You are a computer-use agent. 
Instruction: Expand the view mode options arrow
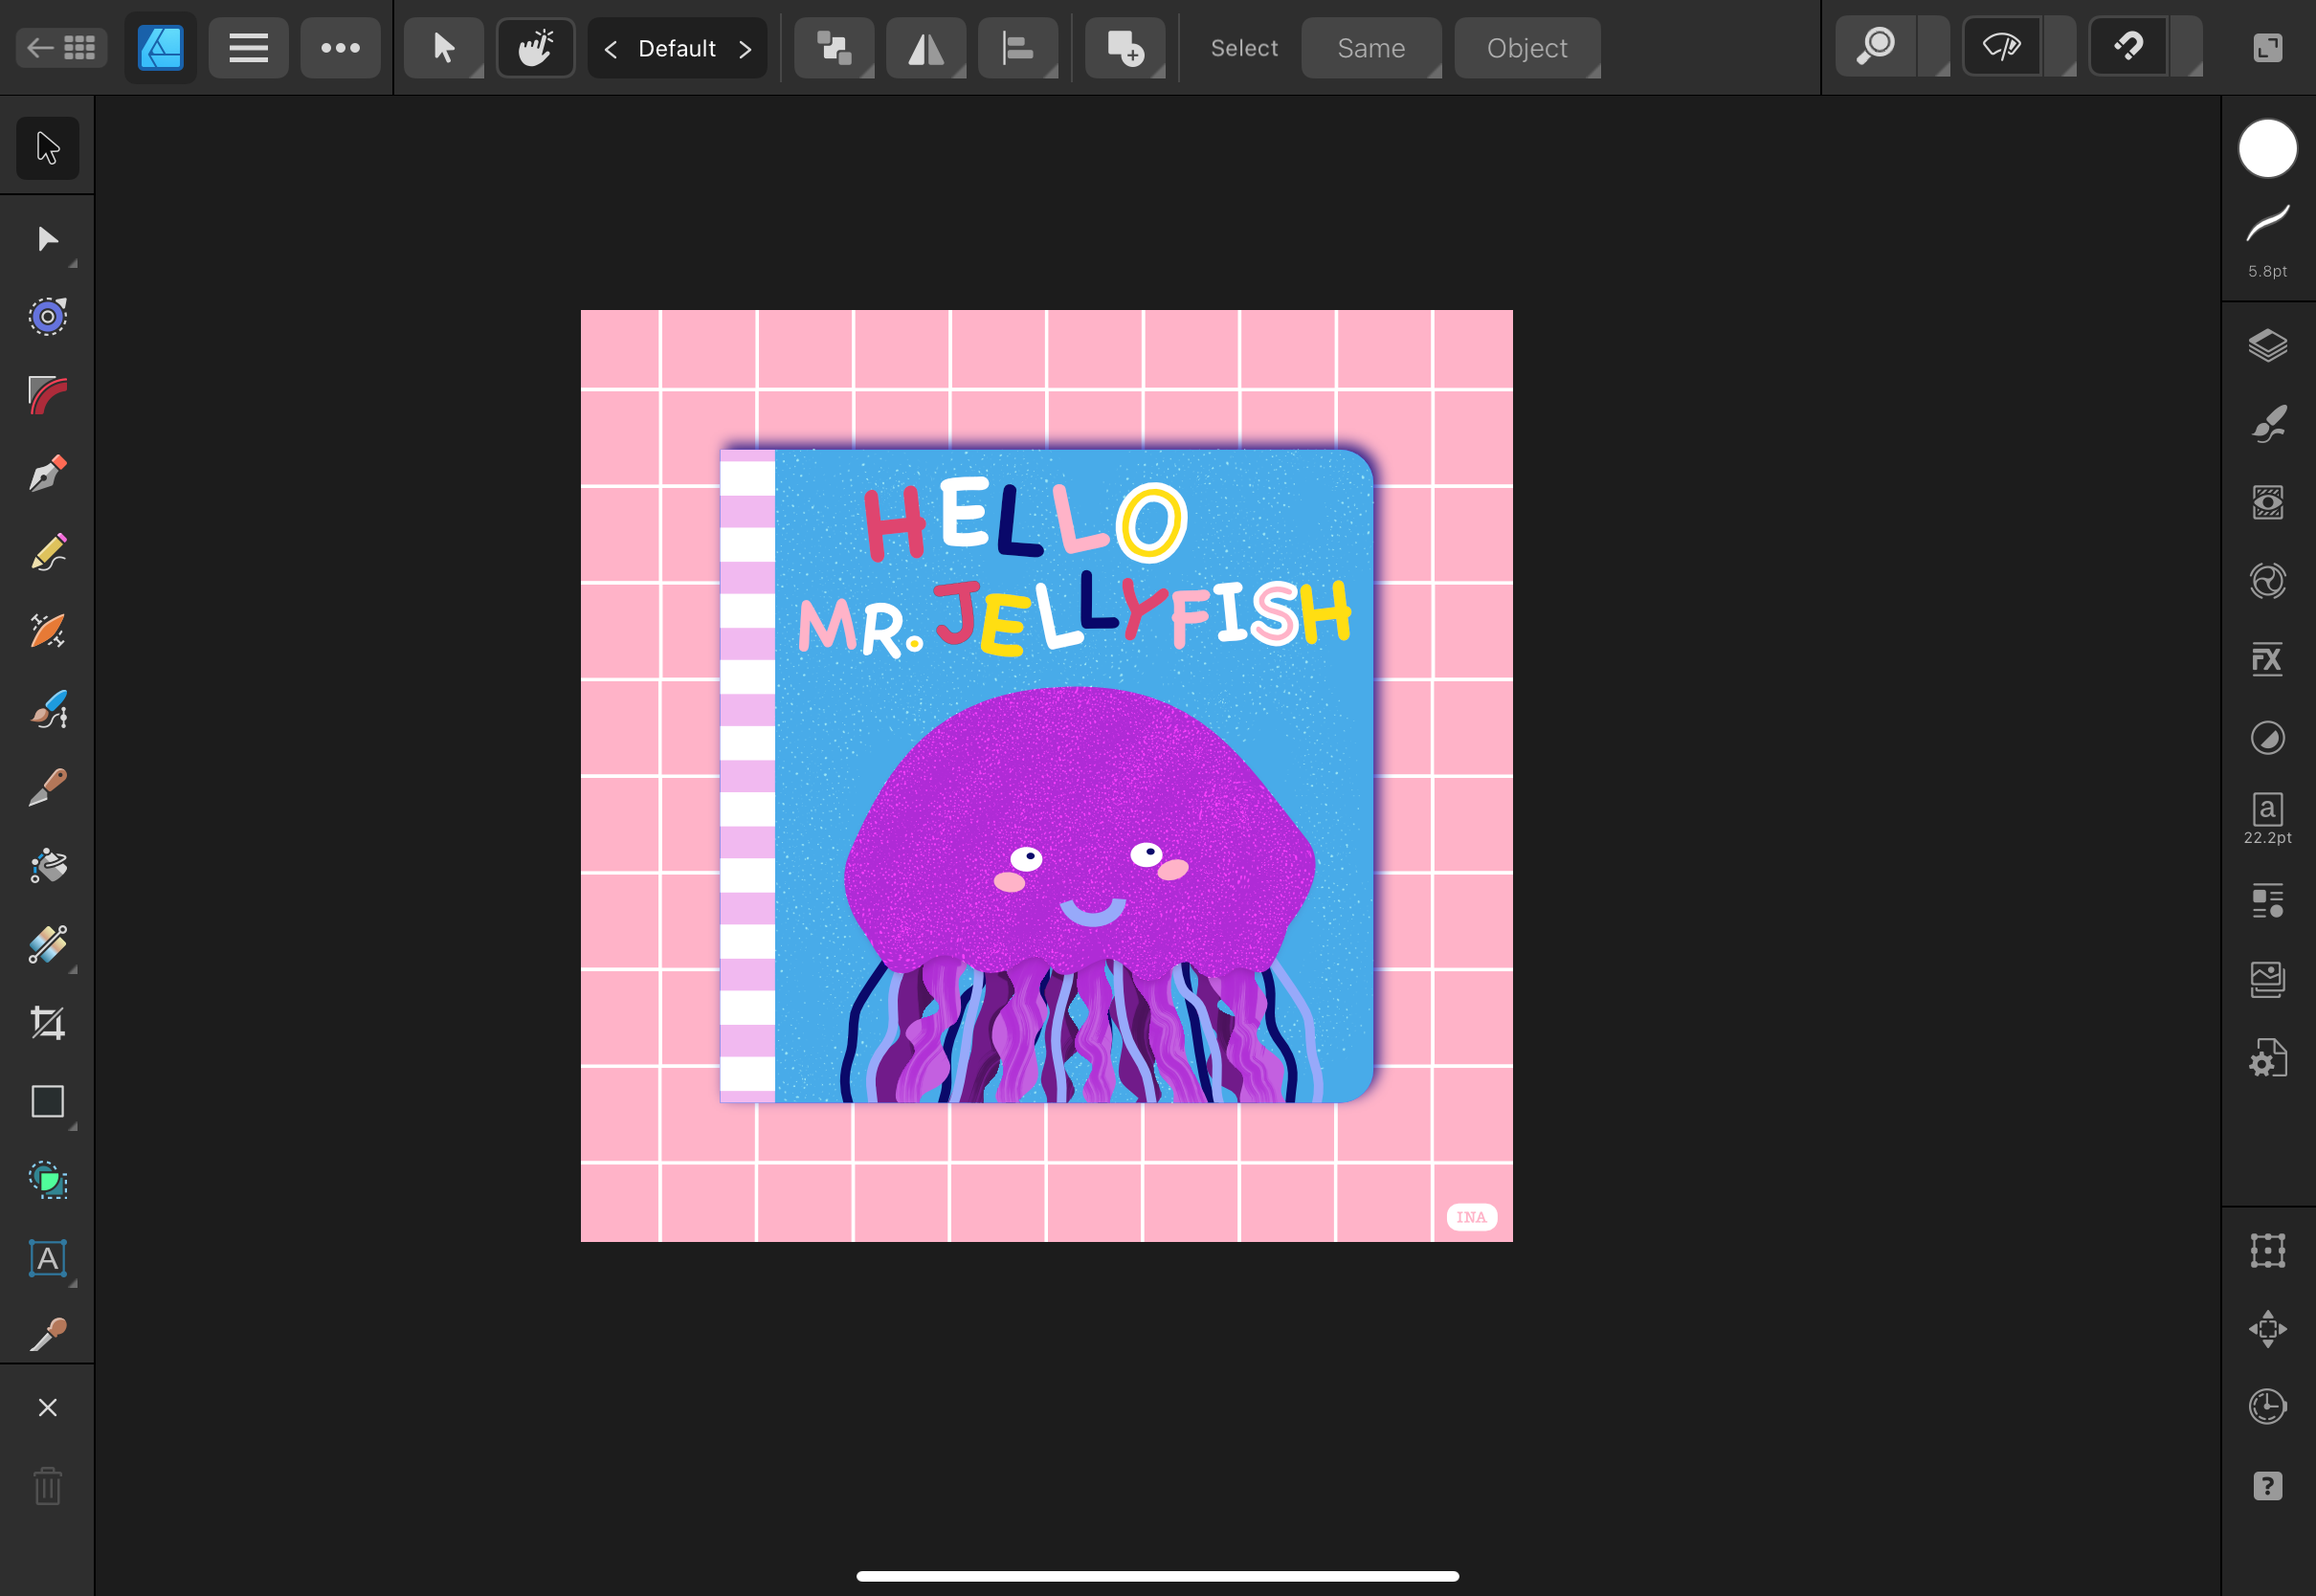(2060, 47)
